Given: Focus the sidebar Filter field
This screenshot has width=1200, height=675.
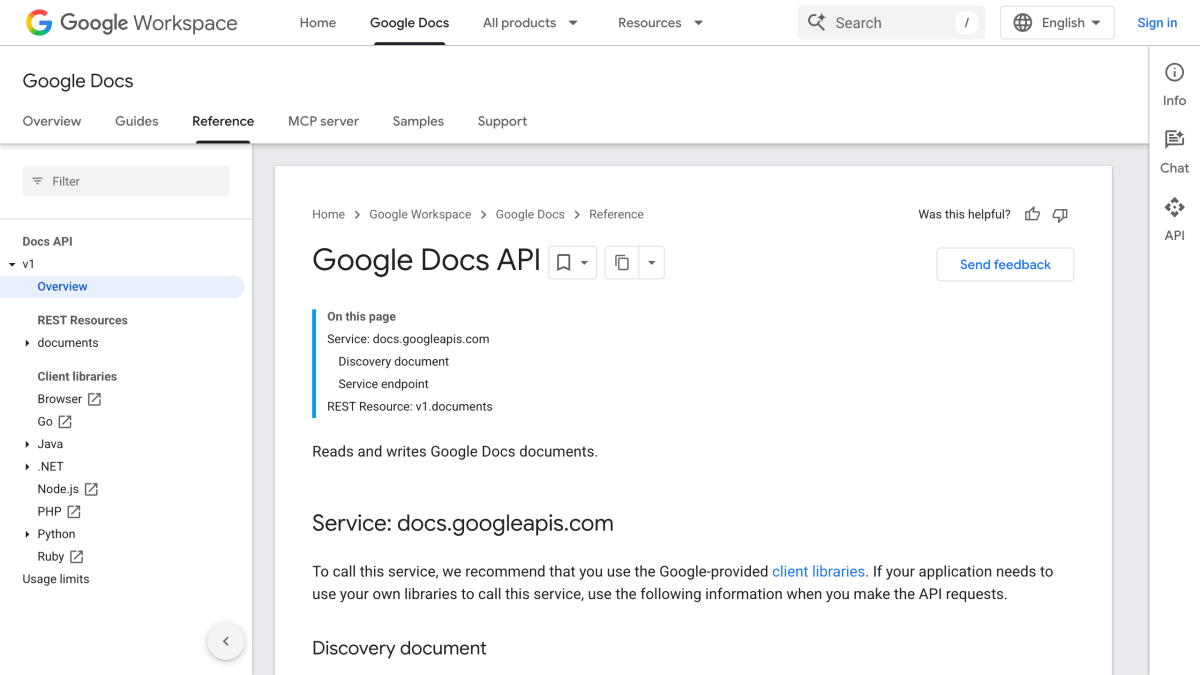Looking at the screenshot, I should click(x=126, y=181).
